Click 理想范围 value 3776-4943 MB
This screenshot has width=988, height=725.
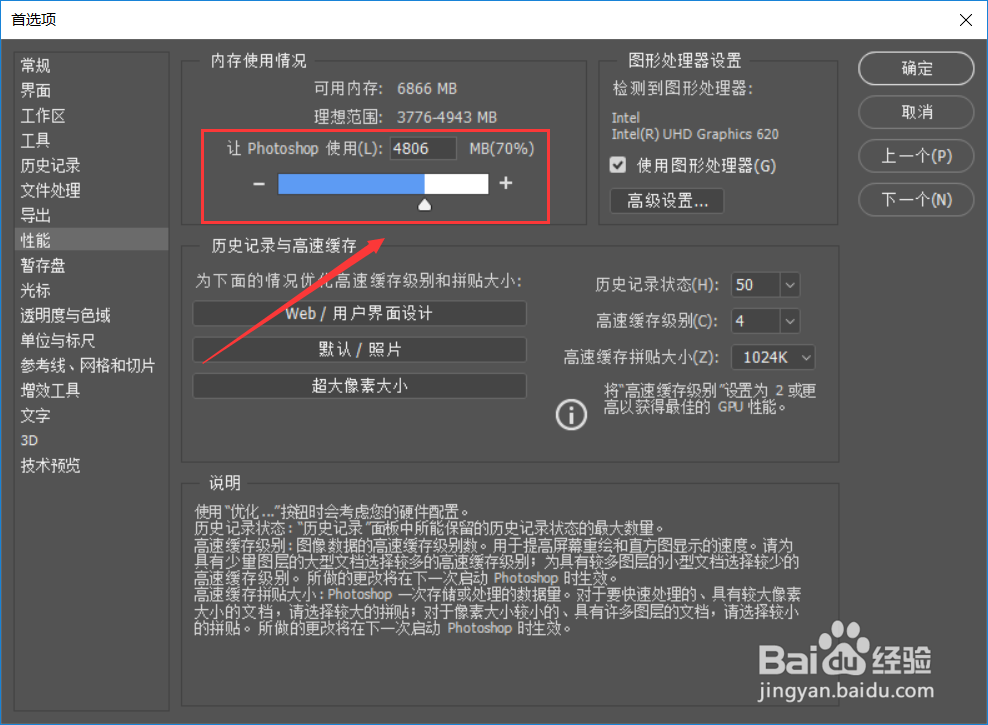coord(447,117)
